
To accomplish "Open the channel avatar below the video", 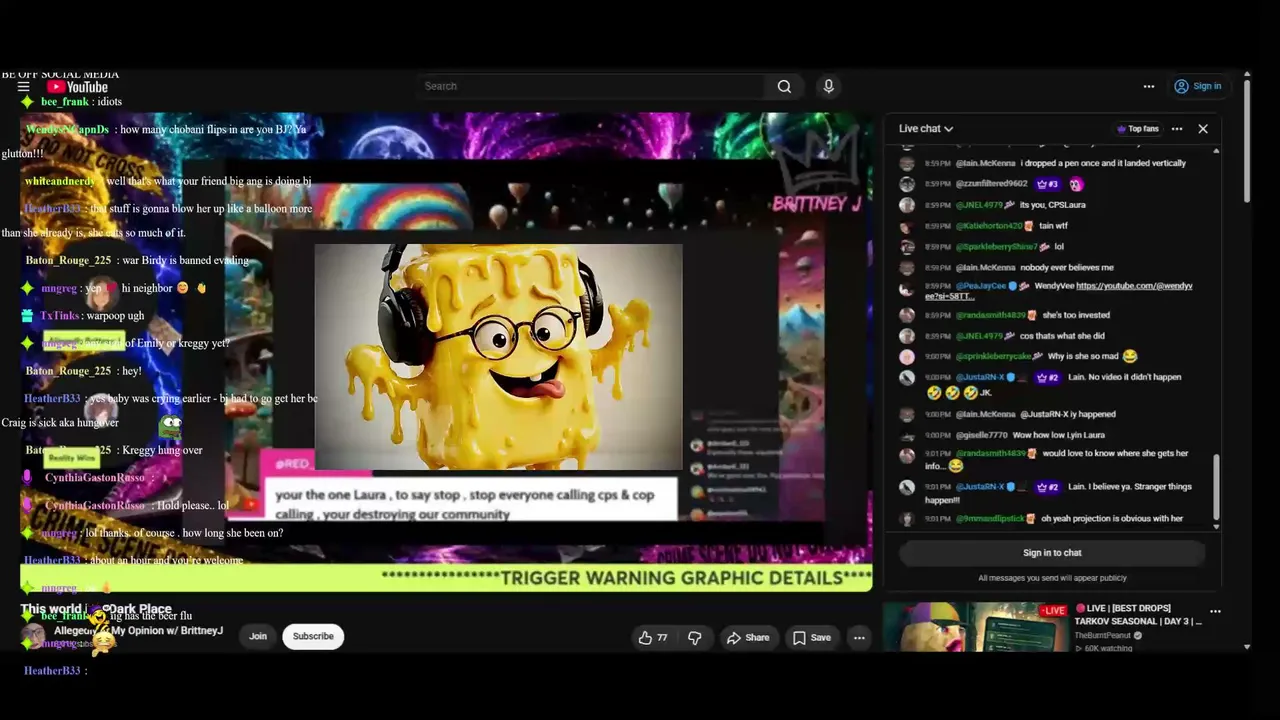I will point(34,635).
